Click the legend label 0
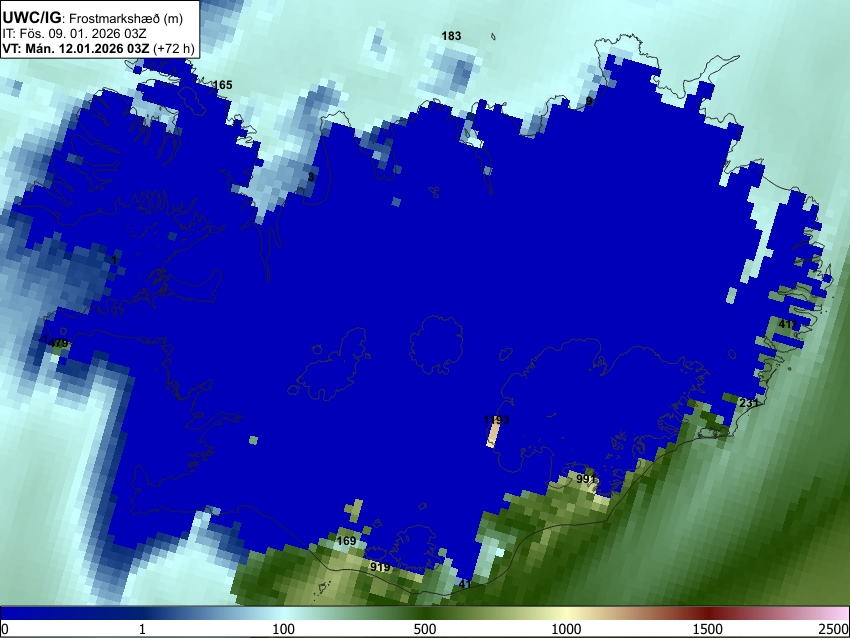Image resolution: width=850 pixels, height=638 pixels. (5, 629)
